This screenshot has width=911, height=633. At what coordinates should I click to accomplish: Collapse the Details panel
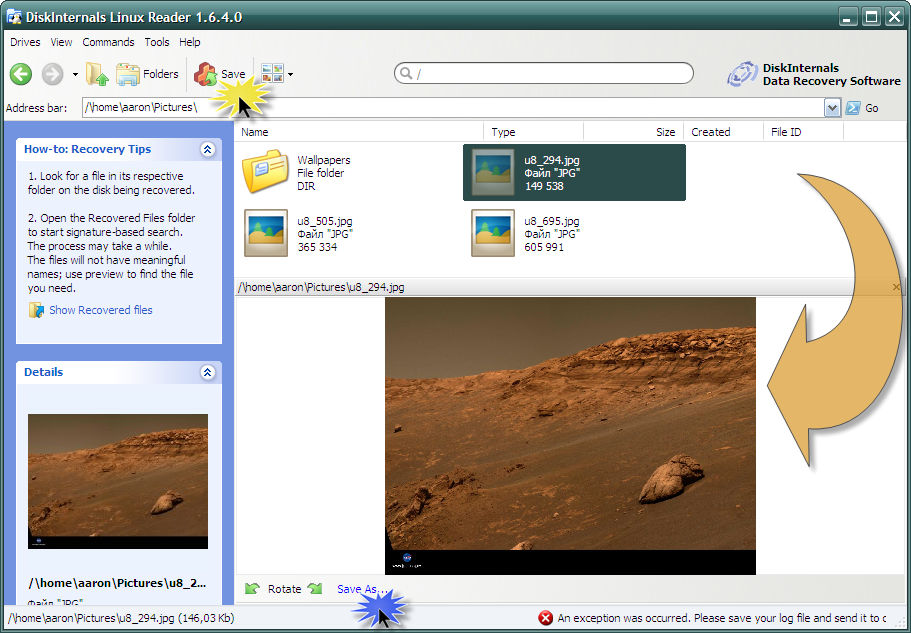coord(207,372)
